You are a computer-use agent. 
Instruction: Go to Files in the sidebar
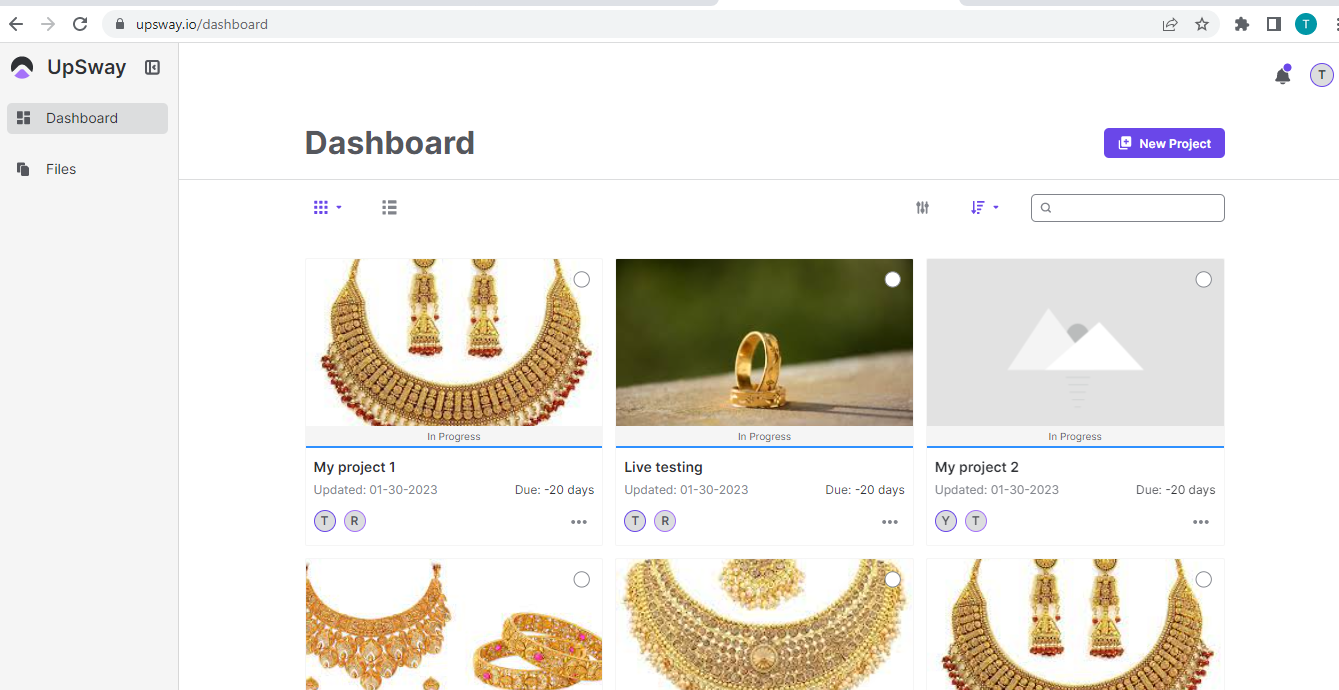point(60,169)
